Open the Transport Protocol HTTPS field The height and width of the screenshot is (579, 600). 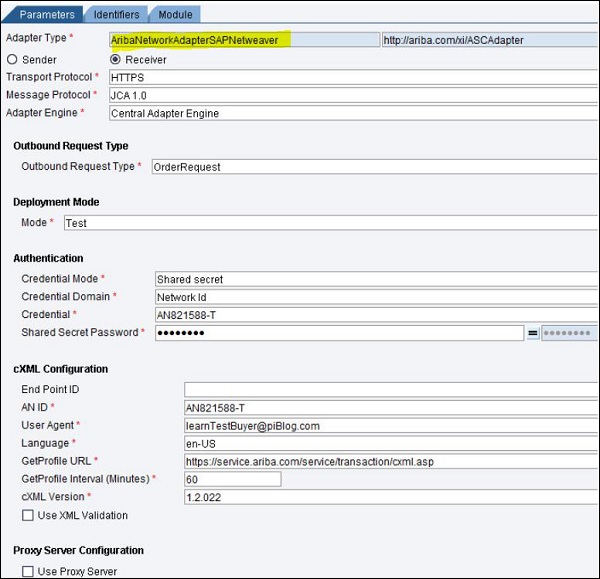350,77
